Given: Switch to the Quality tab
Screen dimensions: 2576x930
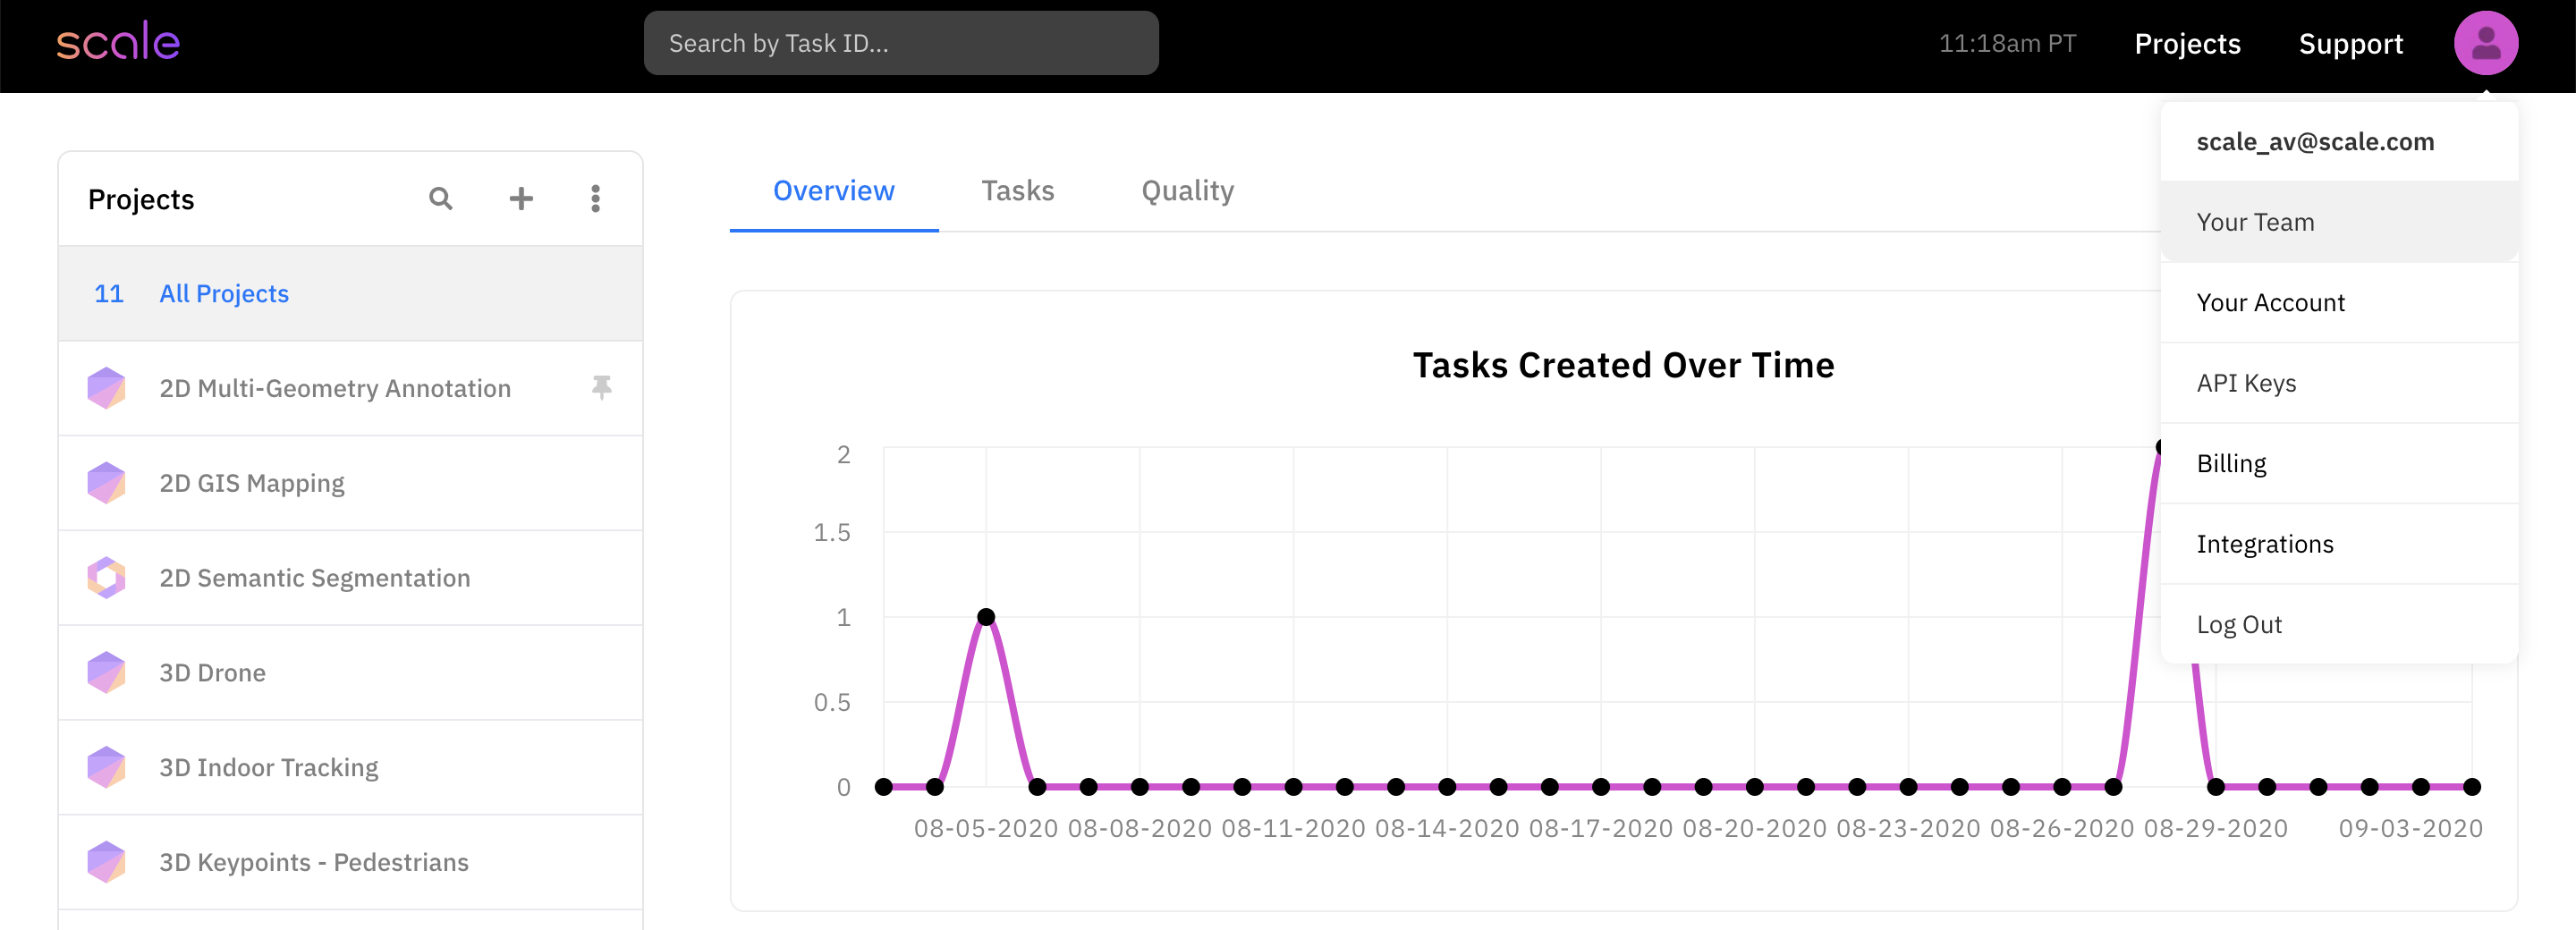Looking at the screenshot, I should pyautogui.click(x=1188, y=191).
